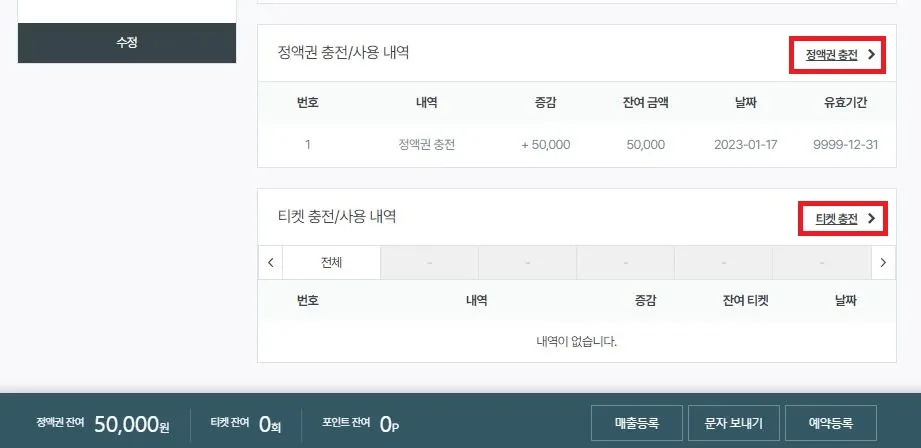This screenshot has width=921, height=448.
Task: Click the chevron icon beside 정액권 충전
Action: pyautogui.click(x=872, y=55)
